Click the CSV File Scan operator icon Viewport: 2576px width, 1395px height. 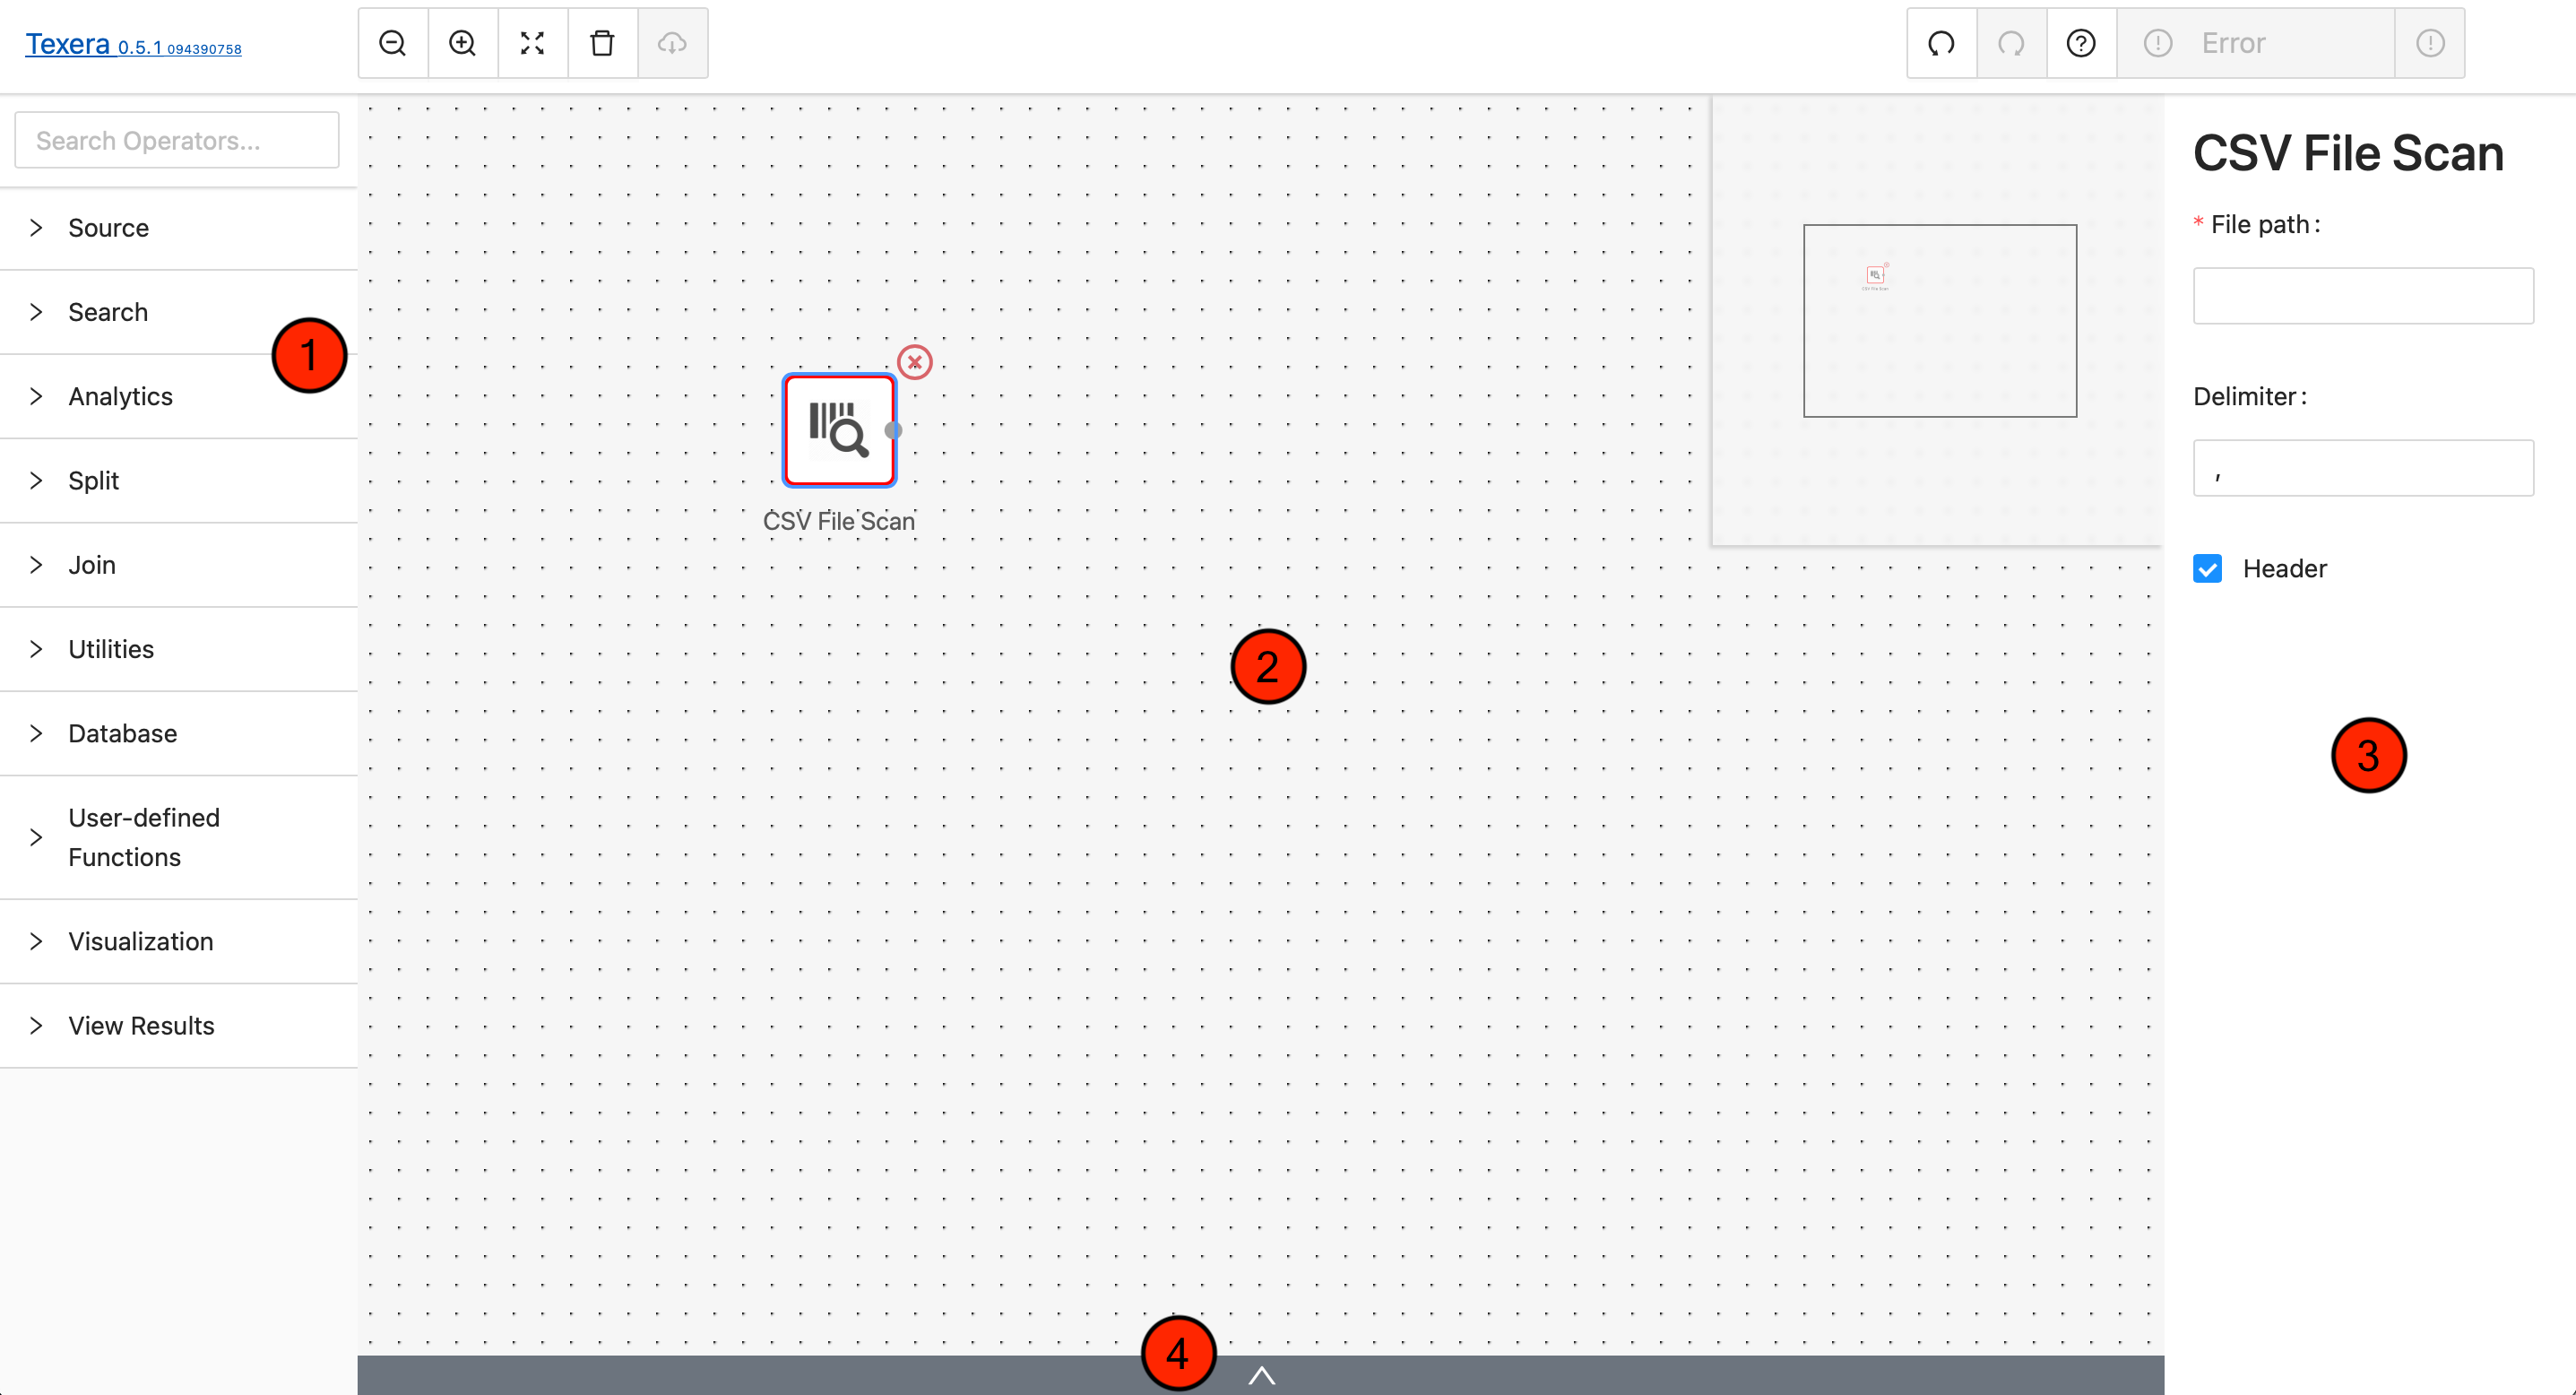tap(836, 431)
